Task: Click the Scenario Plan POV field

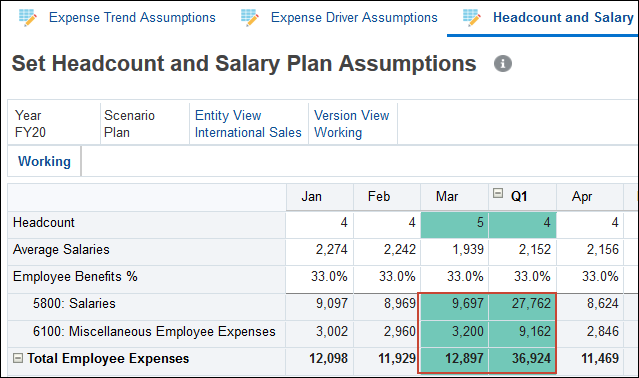Action: [x=145, y=124]
